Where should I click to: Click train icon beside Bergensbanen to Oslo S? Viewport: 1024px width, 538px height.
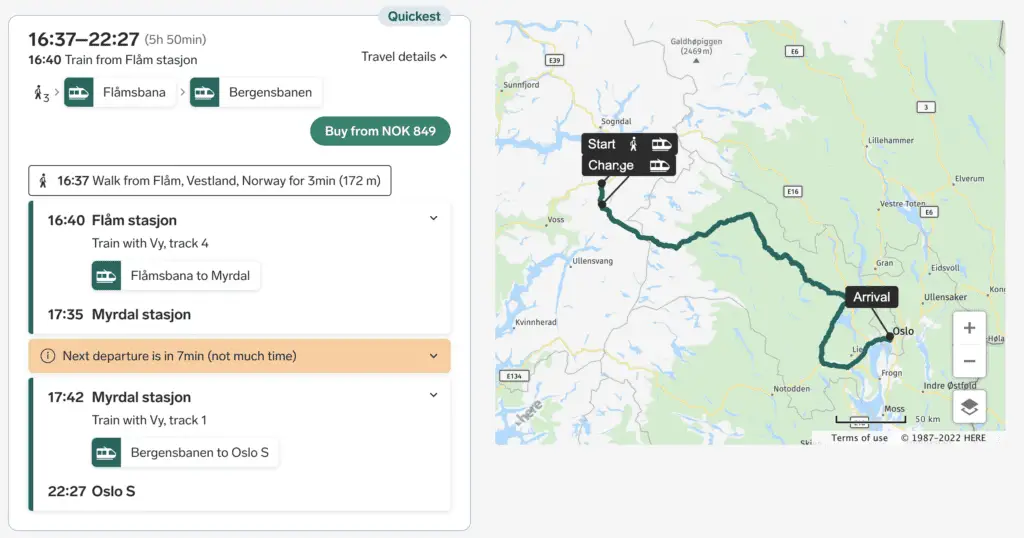point(106,452)
